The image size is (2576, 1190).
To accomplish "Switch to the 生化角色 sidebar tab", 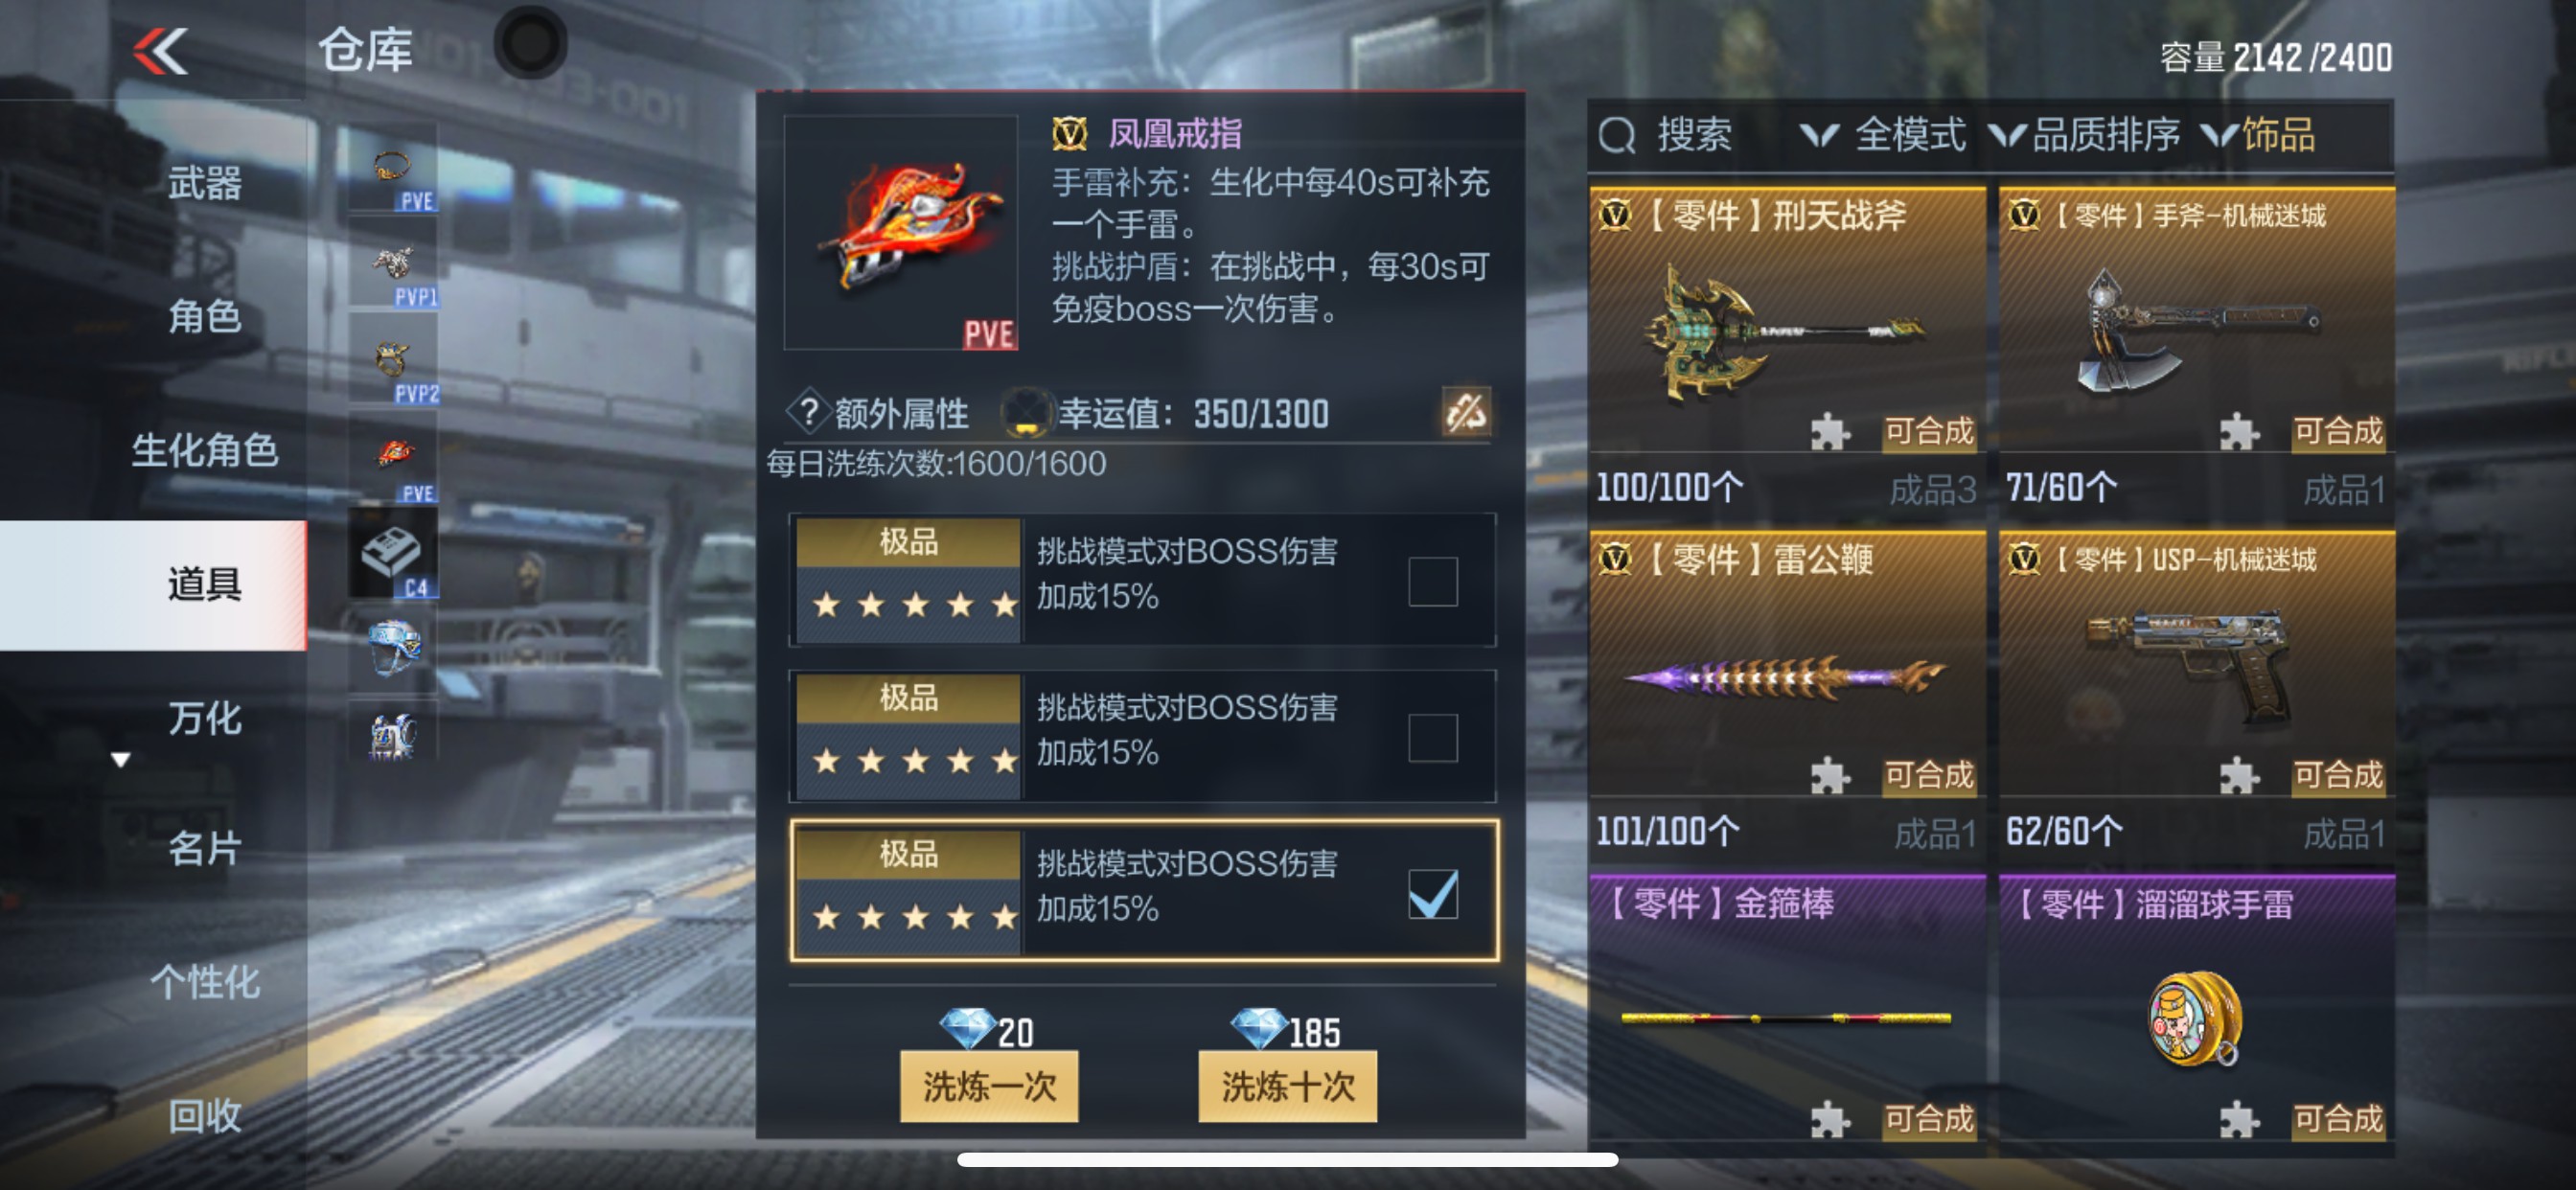I will click(x=204, y=450).
